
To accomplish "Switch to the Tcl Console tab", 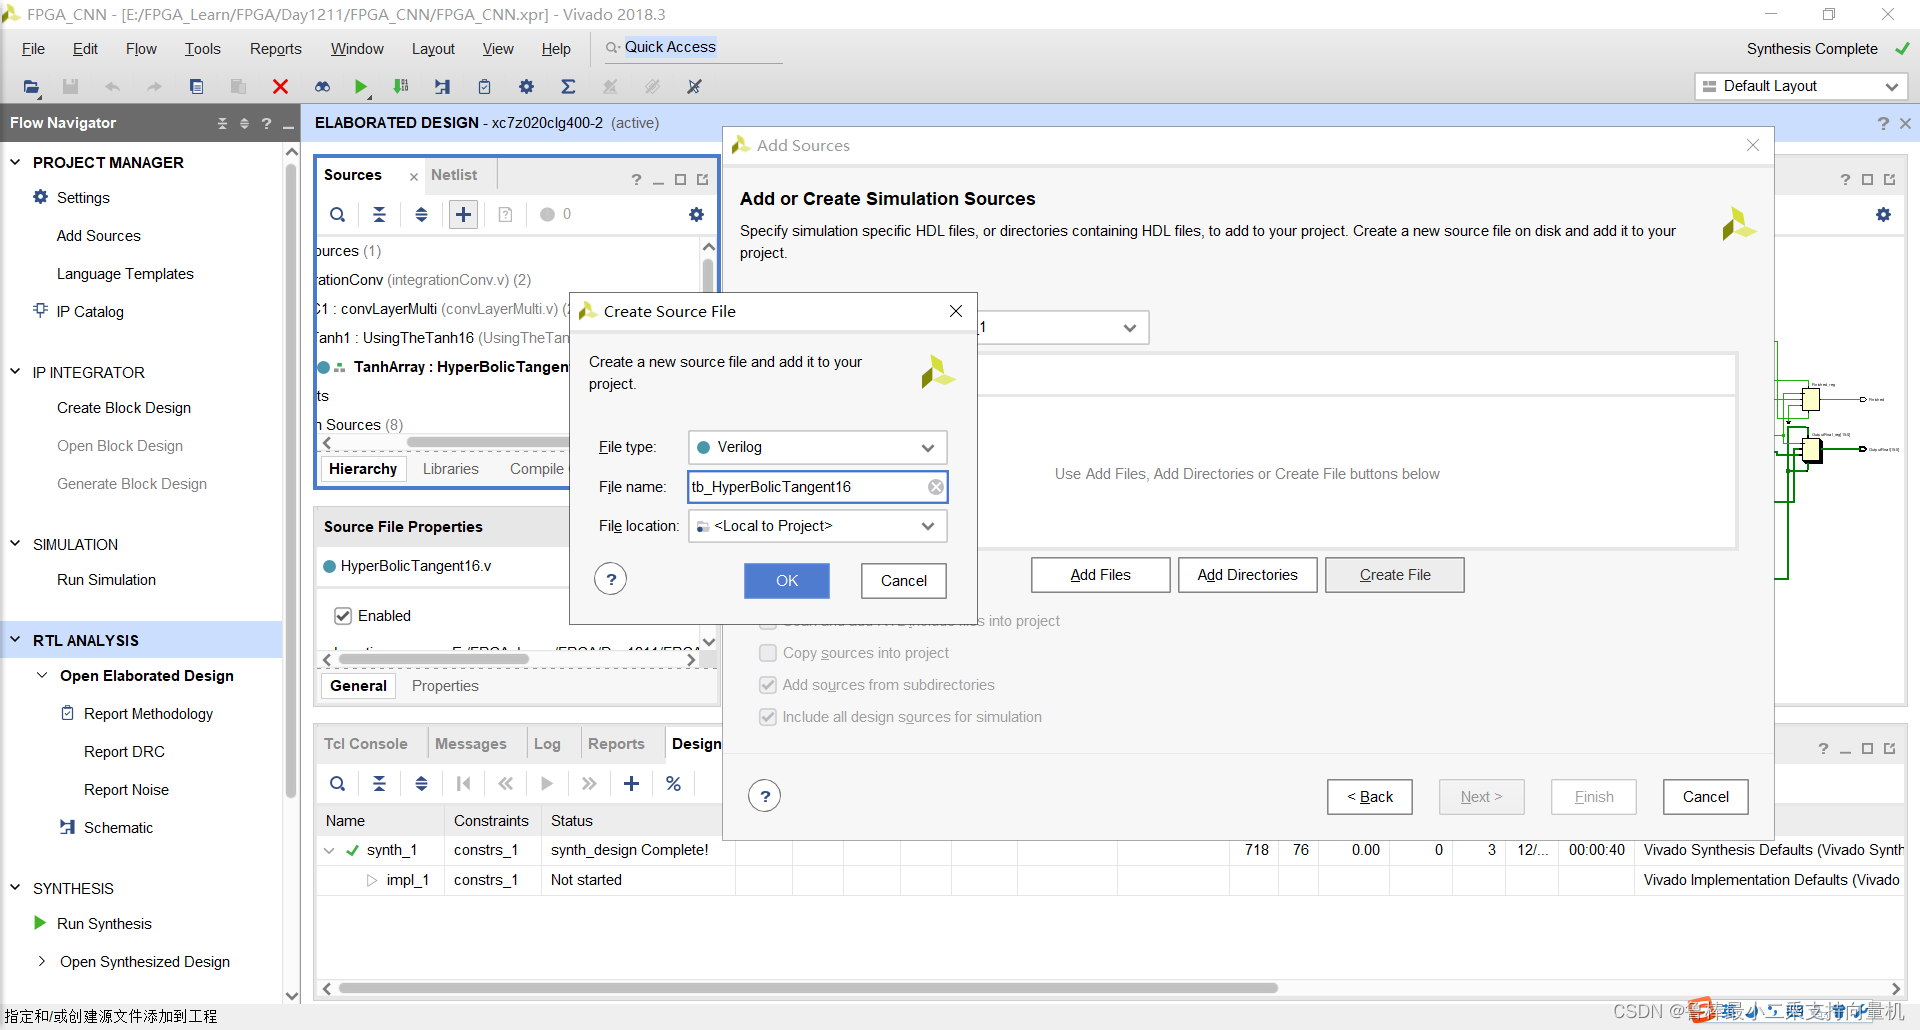I will (x=365, y=744).
